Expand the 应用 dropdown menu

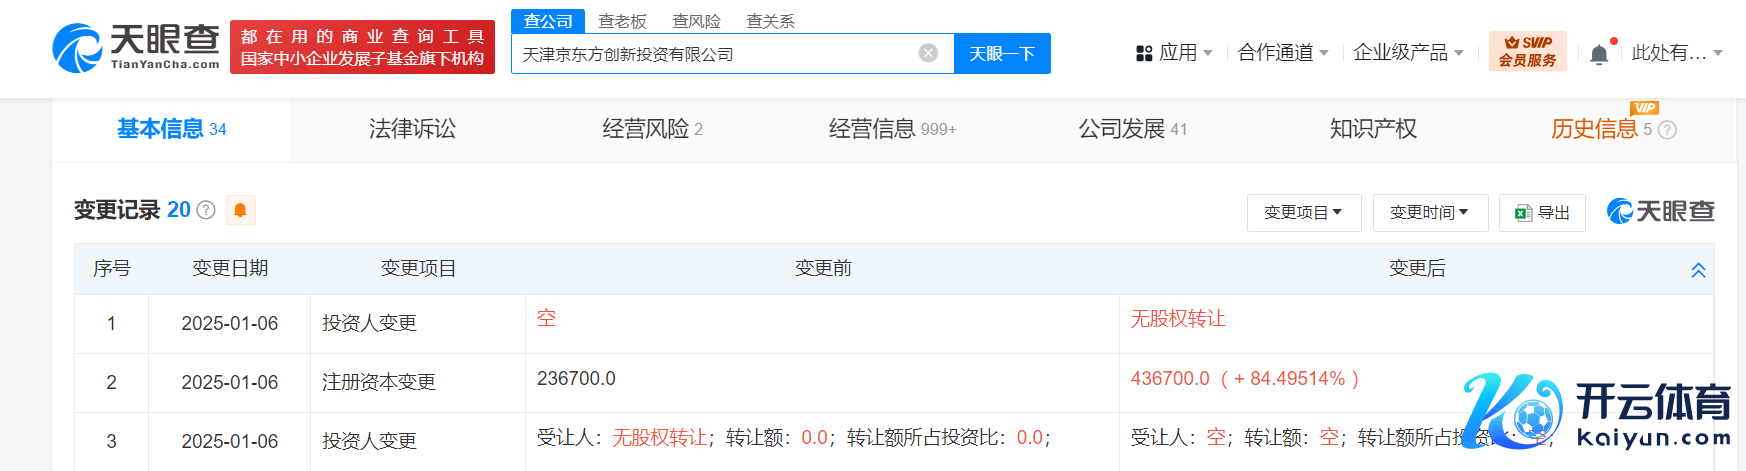tap(1175, 53)
